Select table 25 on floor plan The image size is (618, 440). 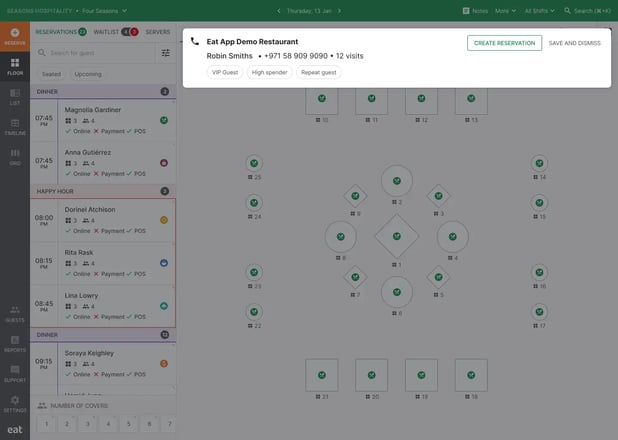coord(254,163)
